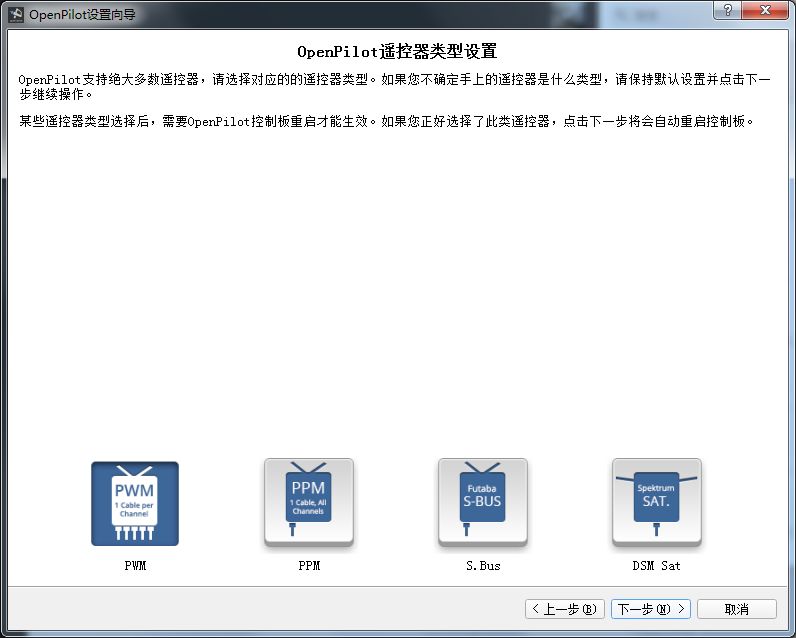Screen dimensions: 796x638
Task: Cancel the wizard with 取消
Action: click(x=737, y=609)
